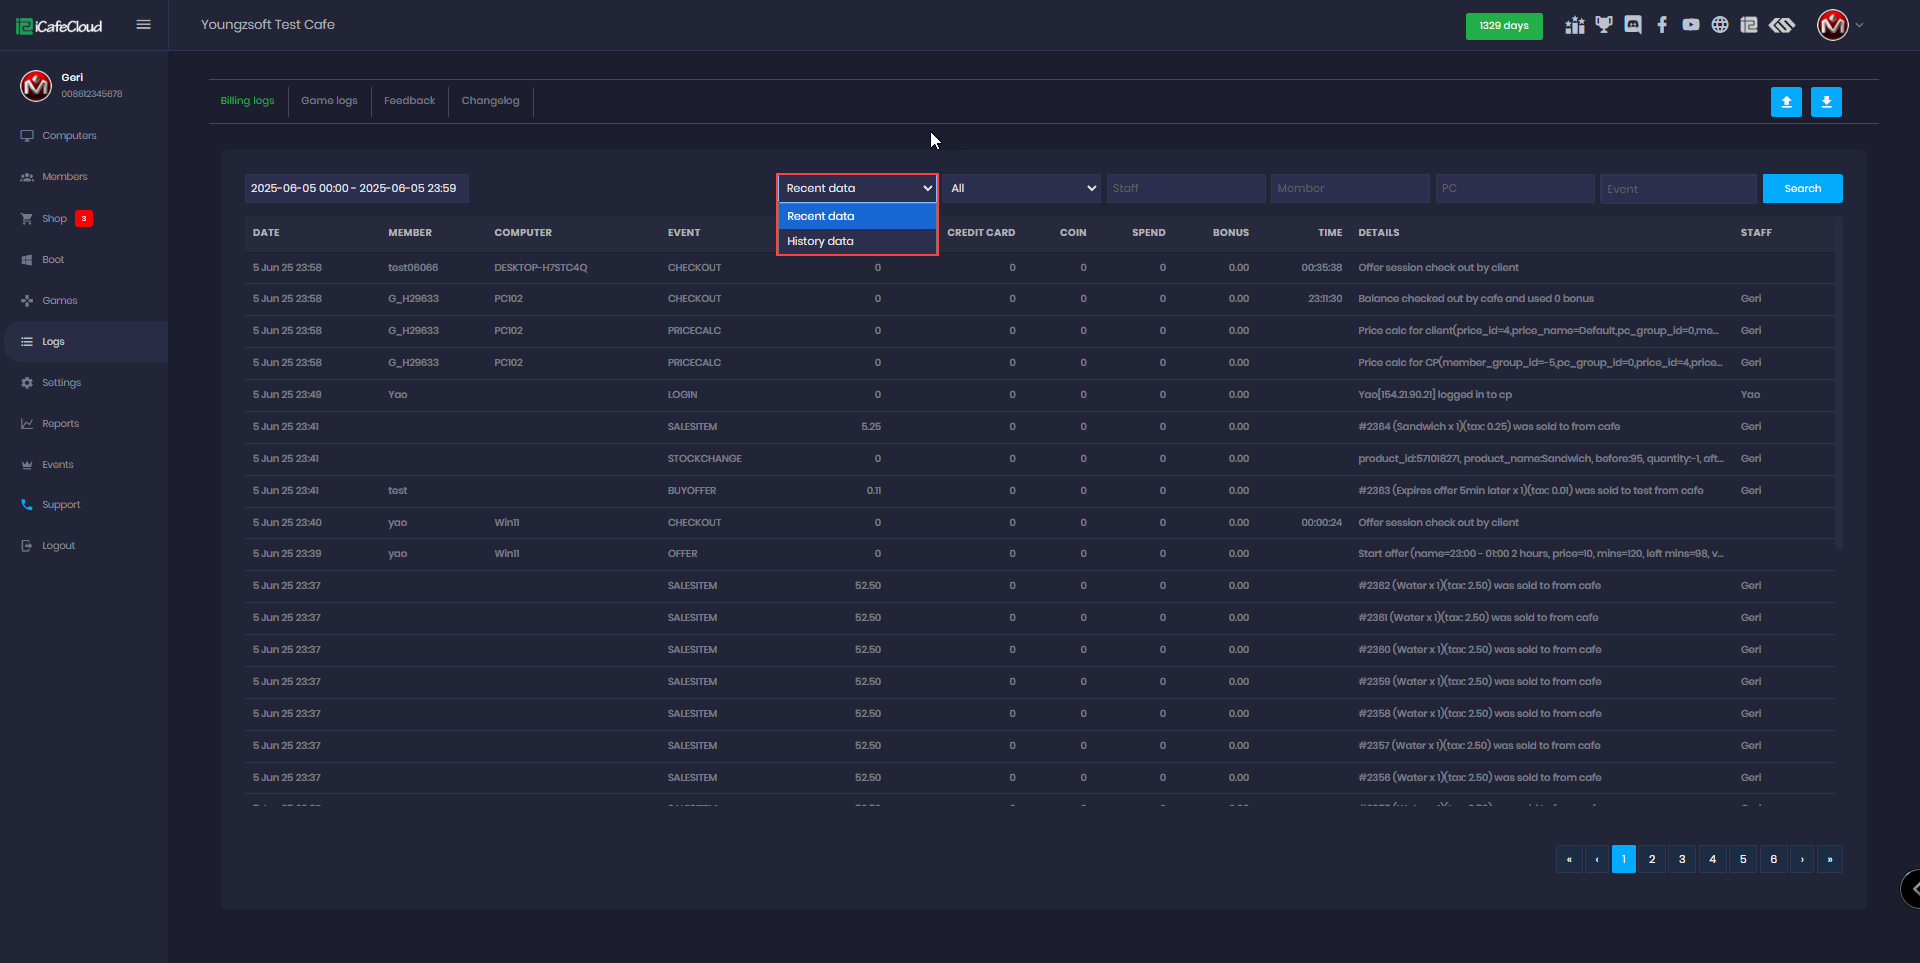1920x963 pixels.
Task: Click the globe website icon
Action: 1720,25
